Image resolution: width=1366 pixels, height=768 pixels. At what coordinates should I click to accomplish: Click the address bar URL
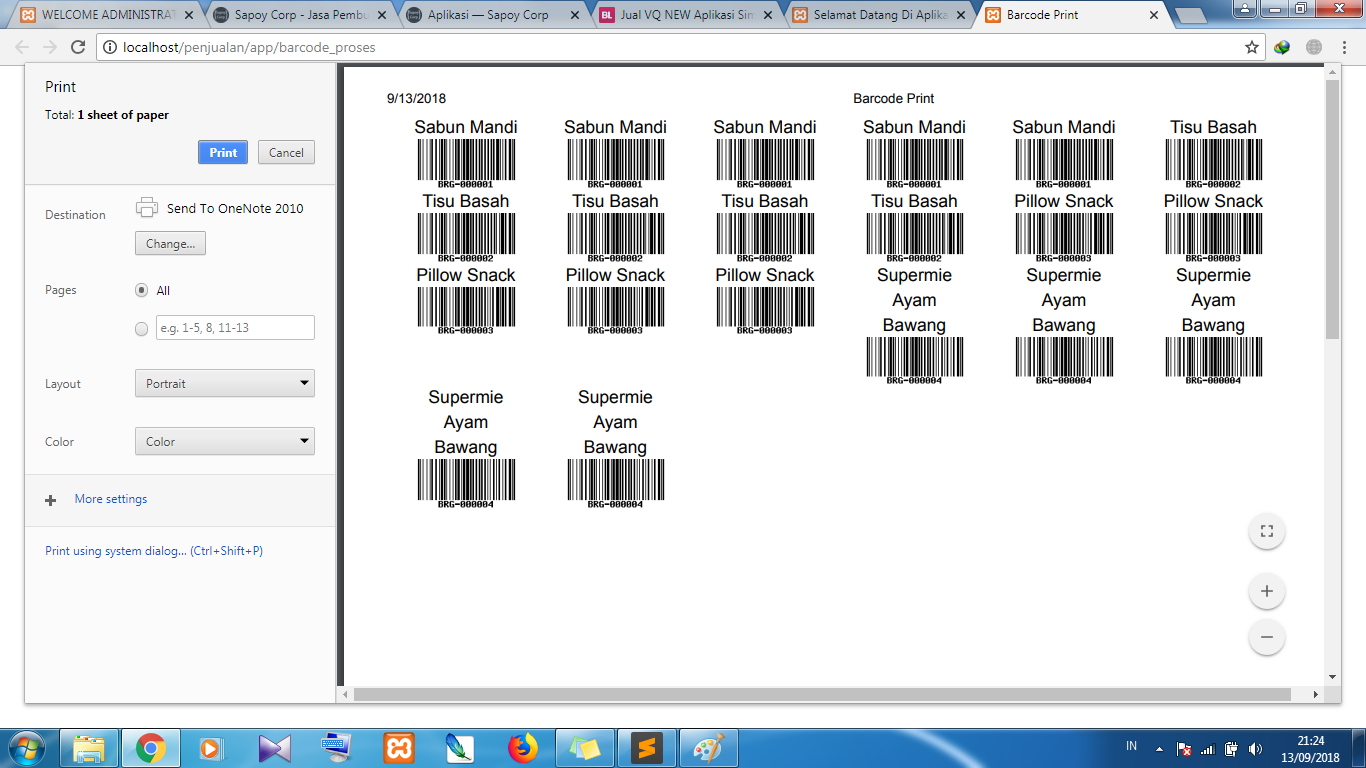pyautogui.click(x=249, y=47)
